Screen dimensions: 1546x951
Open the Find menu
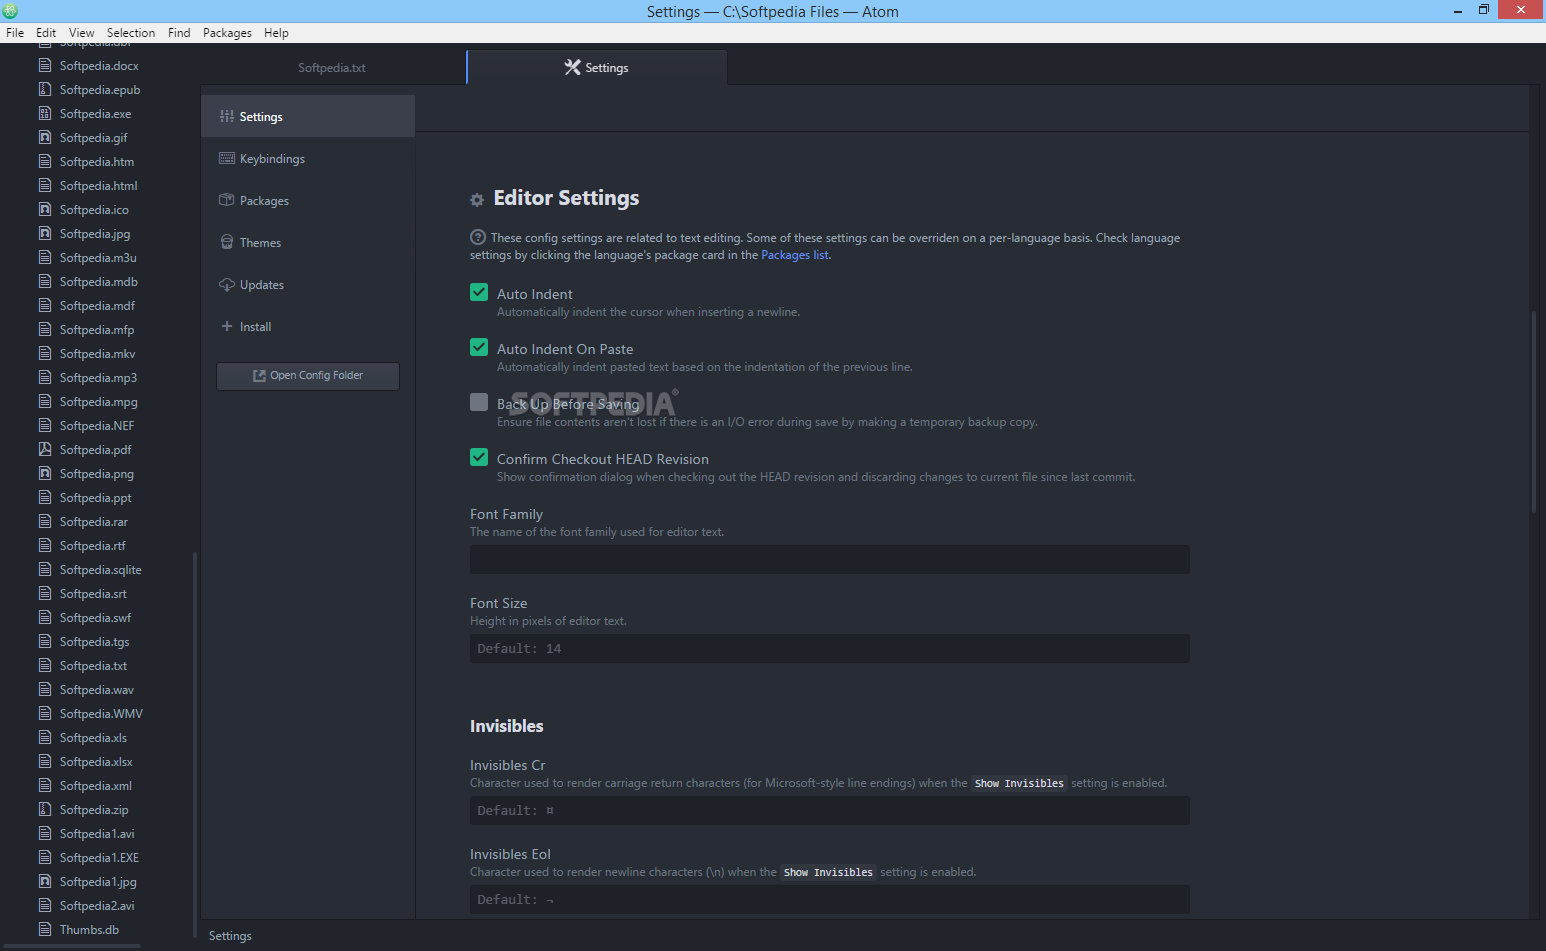(x=179, y=33)
